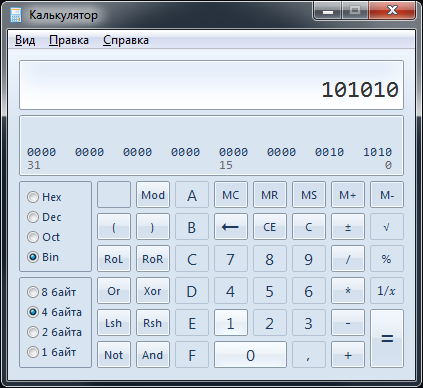
Task: Store value with MS button
Action: [x=309, y=195]
